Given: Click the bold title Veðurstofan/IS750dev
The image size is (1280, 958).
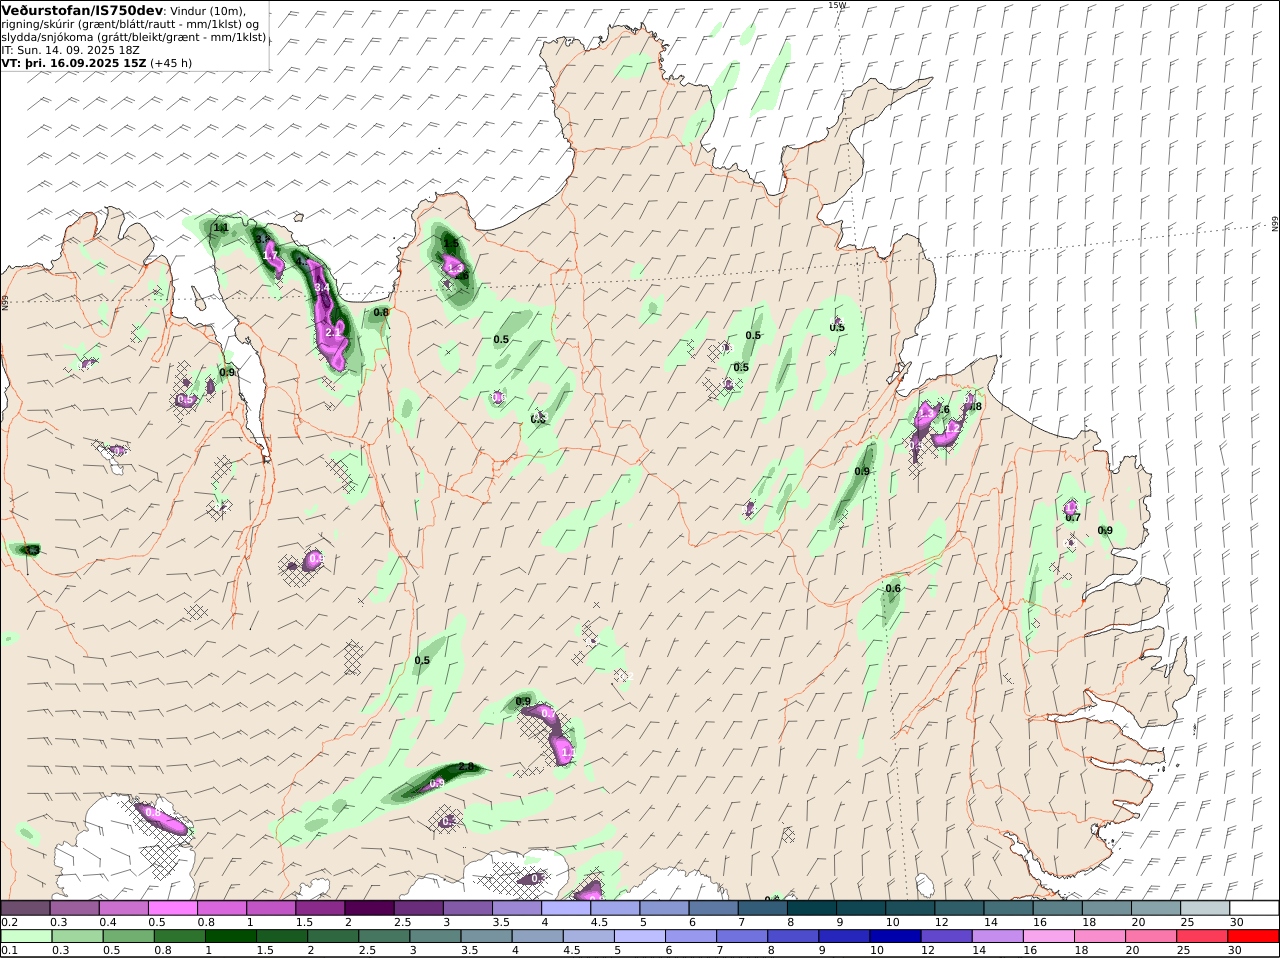Looking at the screenshot, I should pos(83,10).
